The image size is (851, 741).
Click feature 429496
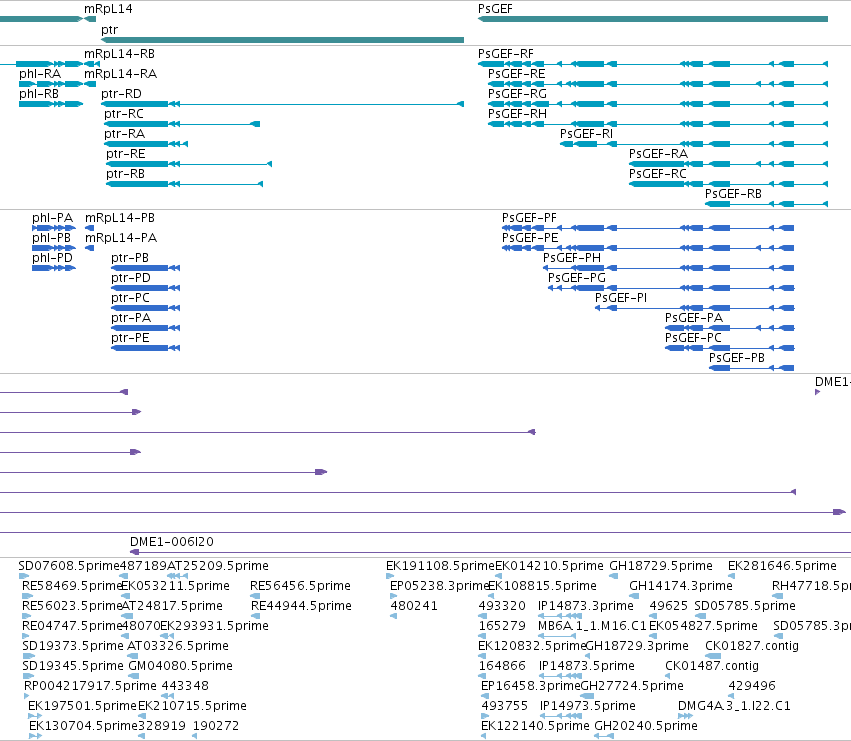click(x=752, y=686)
